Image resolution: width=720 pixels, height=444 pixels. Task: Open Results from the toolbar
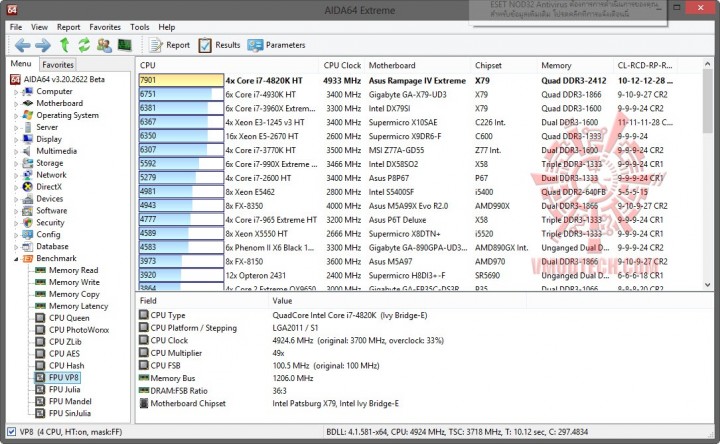pyautogui.click(x=219, y=45)
